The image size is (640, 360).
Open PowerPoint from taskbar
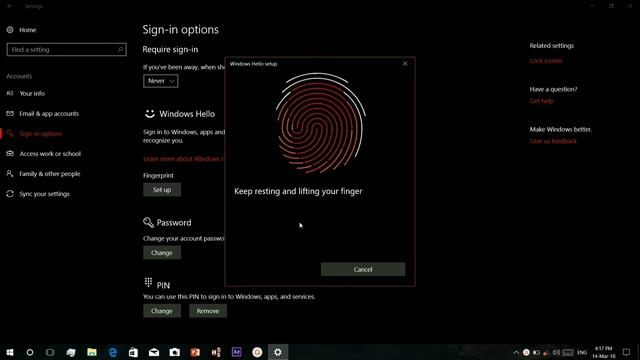pos(195,352)
